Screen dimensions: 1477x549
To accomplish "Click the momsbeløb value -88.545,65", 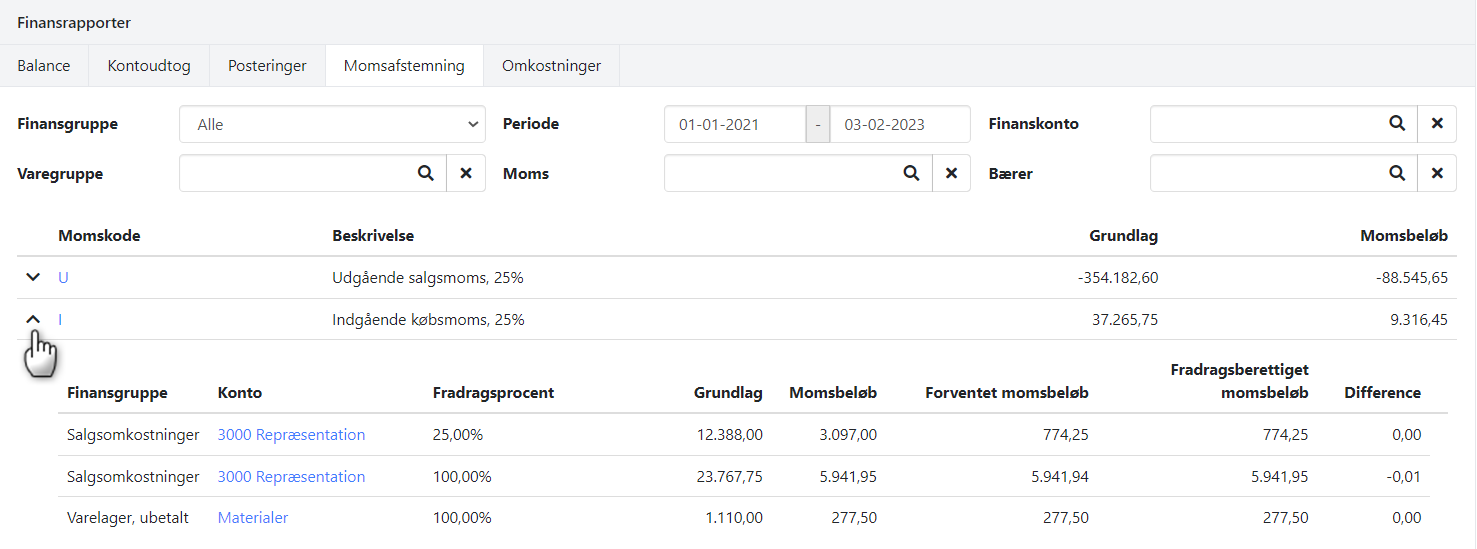I will point(1411,277).
